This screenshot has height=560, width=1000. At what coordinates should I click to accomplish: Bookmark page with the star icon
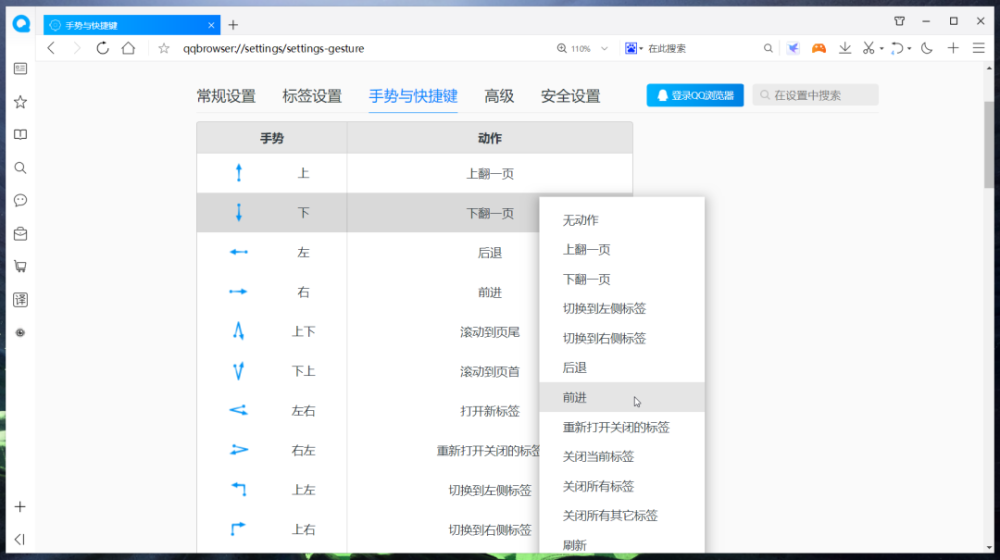tap(164, 48)
